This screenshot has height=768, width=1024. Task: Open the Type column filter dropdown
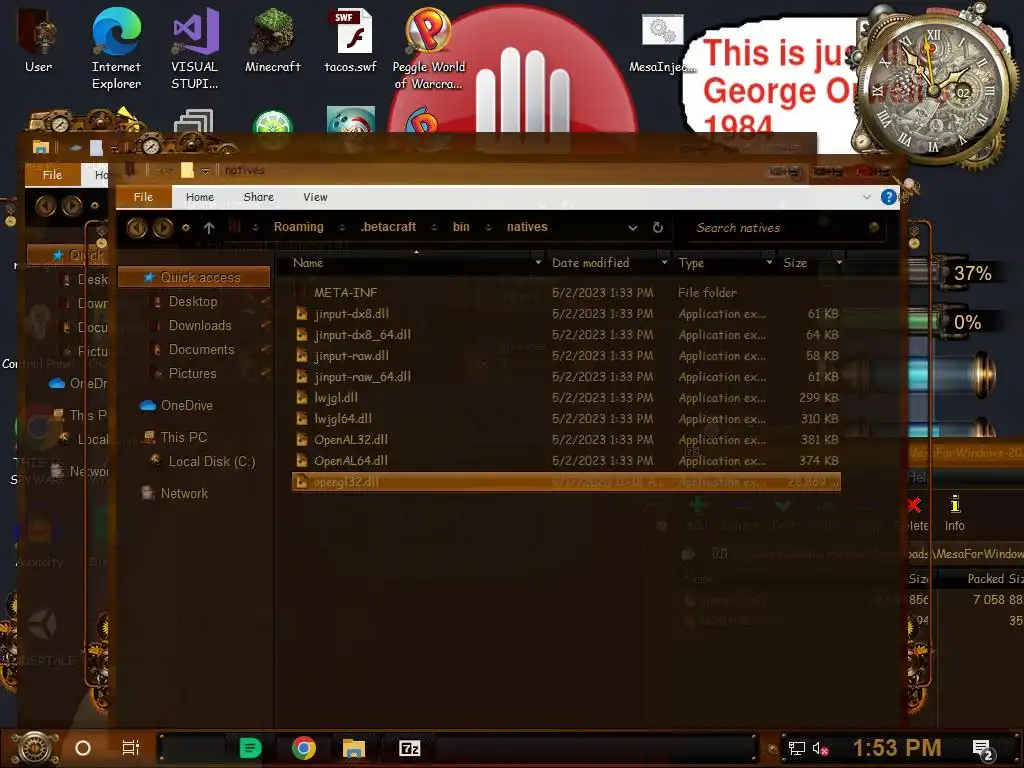769,263
